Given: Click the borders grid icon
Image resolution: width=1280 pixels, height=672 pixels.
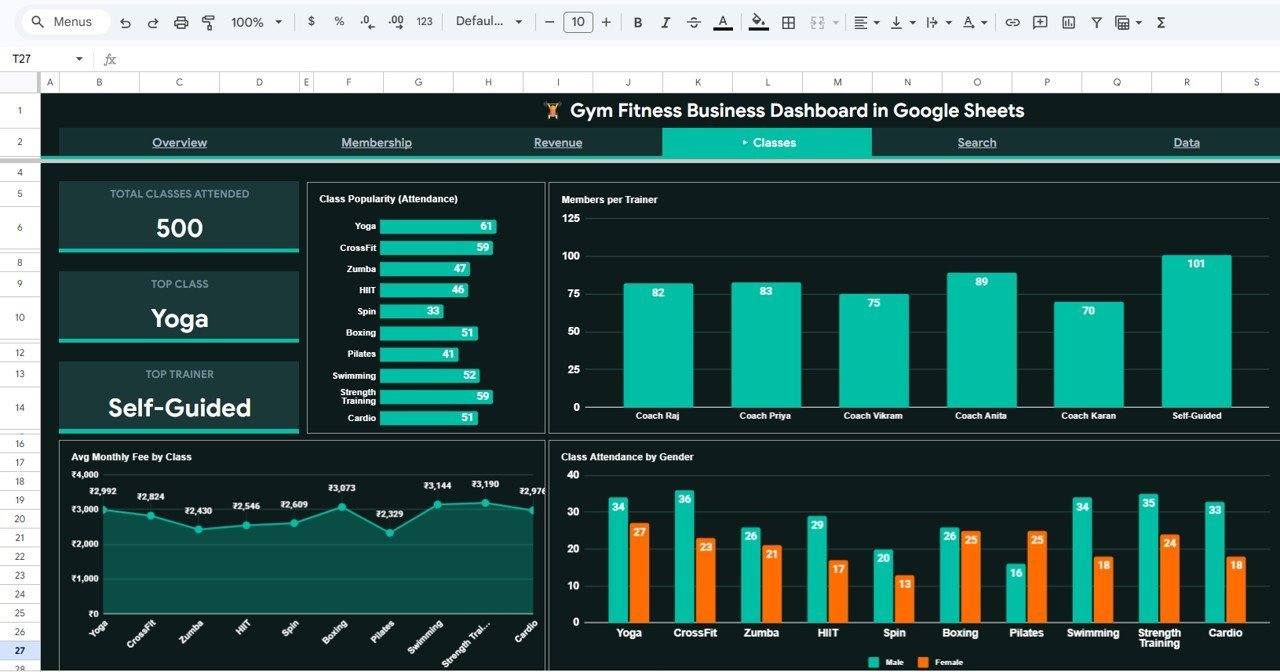Looking at the screenshot, I should tap(788, 22).
